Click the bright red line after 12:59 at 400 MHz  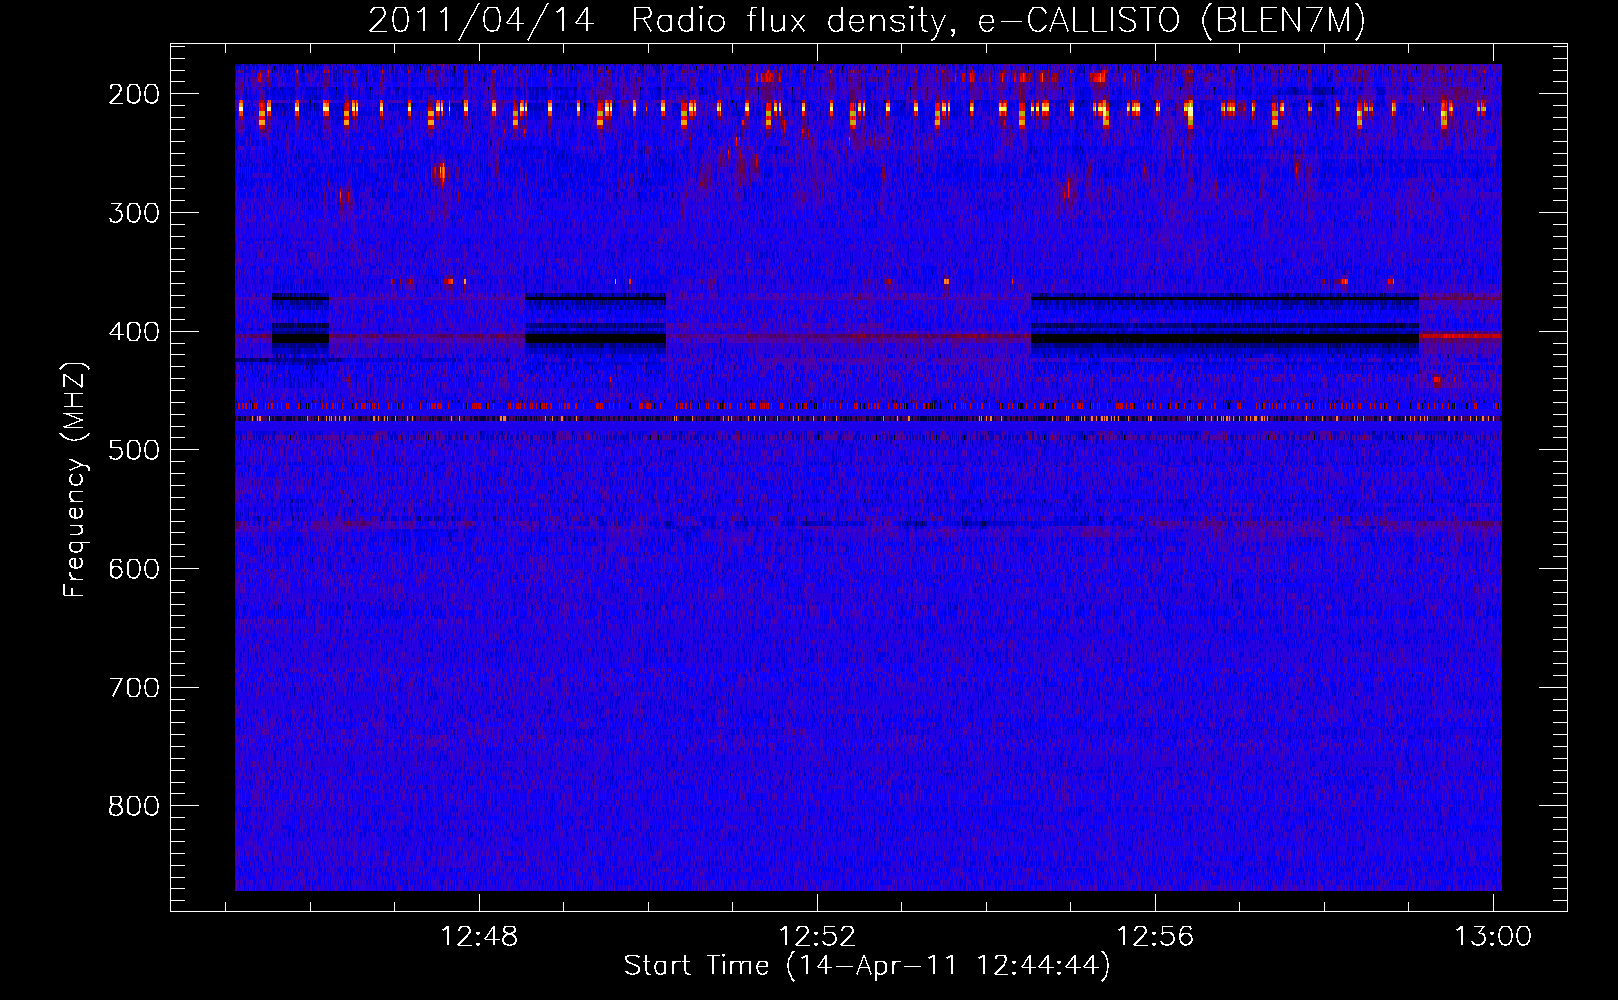pos(1461,336)
